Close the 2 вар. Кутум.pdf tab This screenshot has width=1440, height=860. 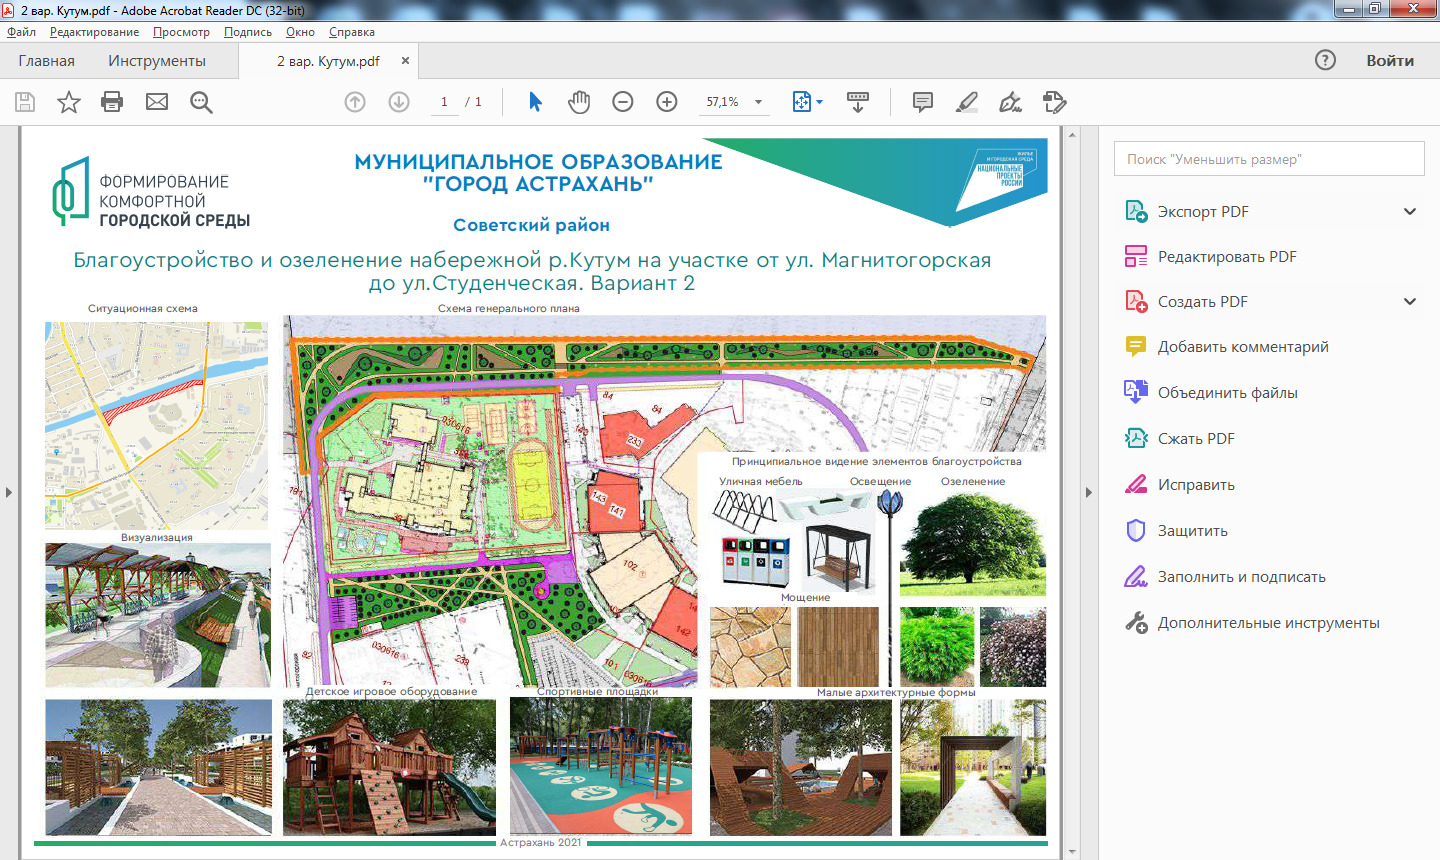[405, 60]
